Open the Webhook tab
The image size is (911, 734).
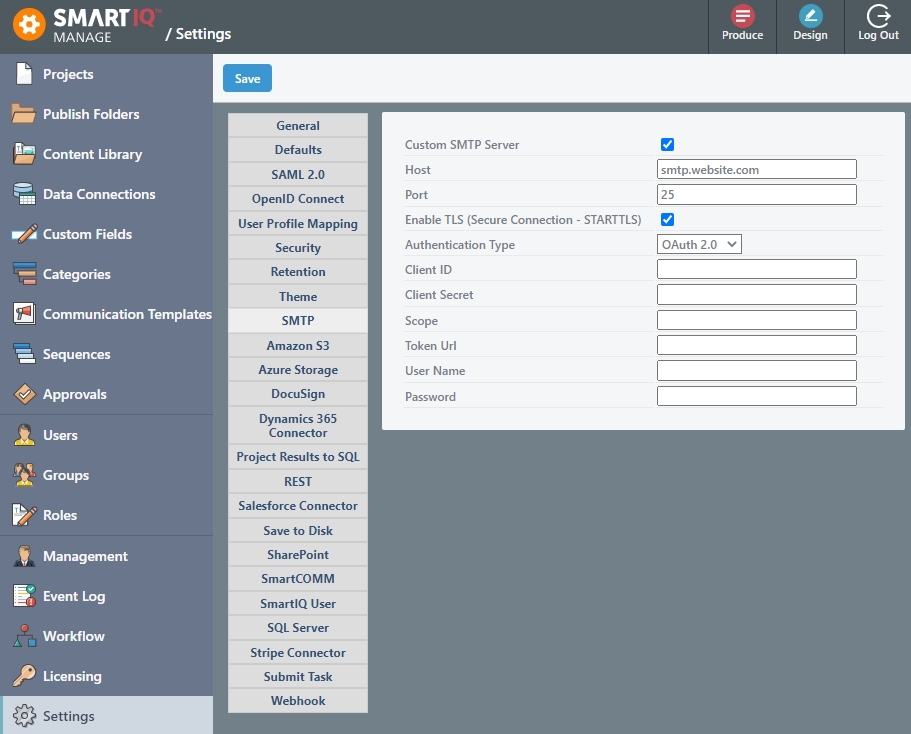click(x=298, y=701)
